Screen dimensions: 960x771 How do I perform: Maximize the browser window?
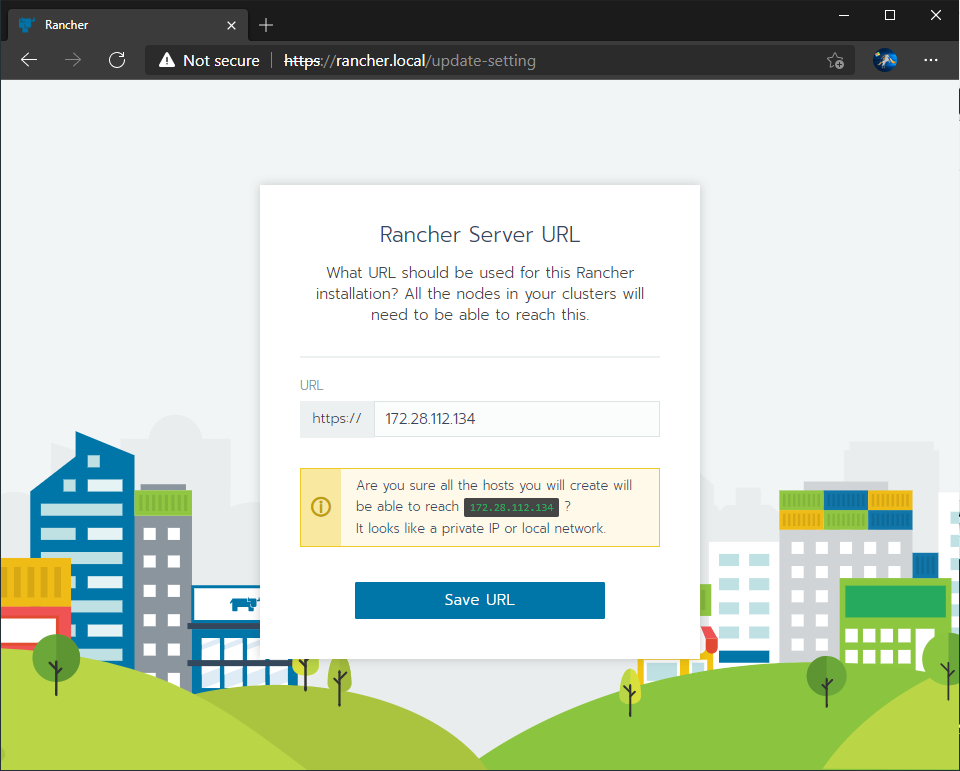[x=890, y=15]
